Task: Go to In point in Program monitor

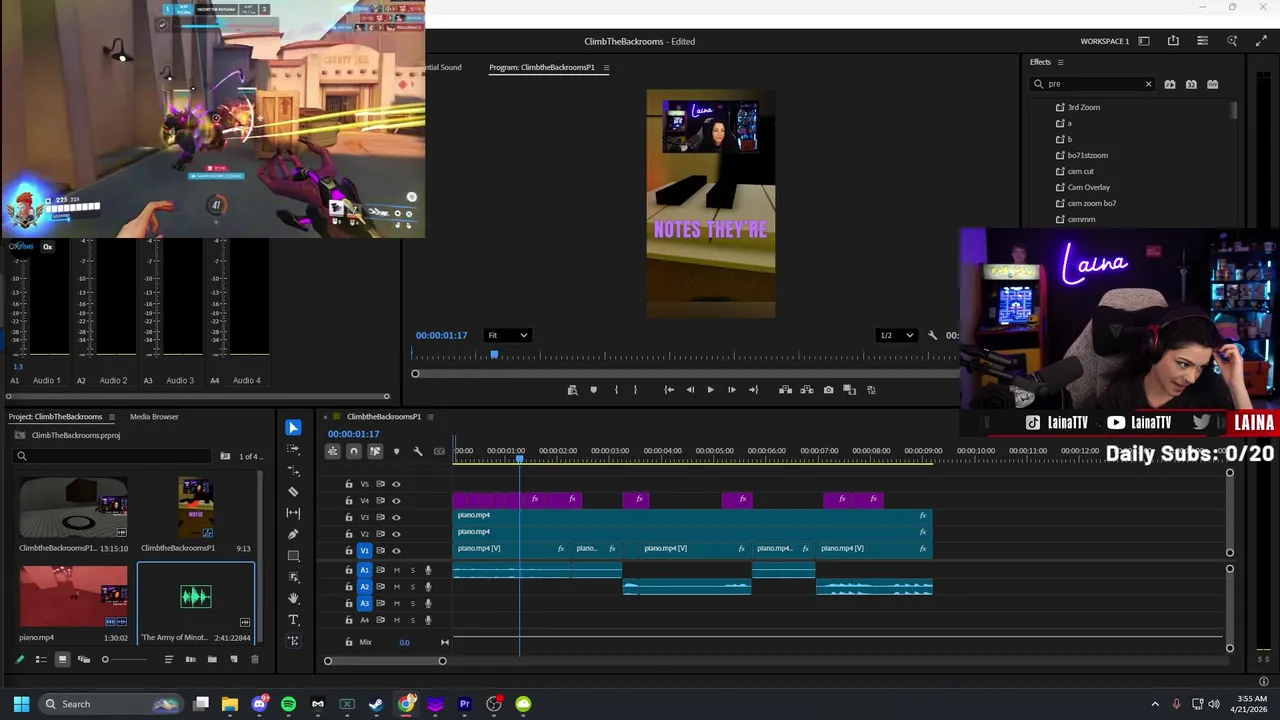Action: [669, 390]
